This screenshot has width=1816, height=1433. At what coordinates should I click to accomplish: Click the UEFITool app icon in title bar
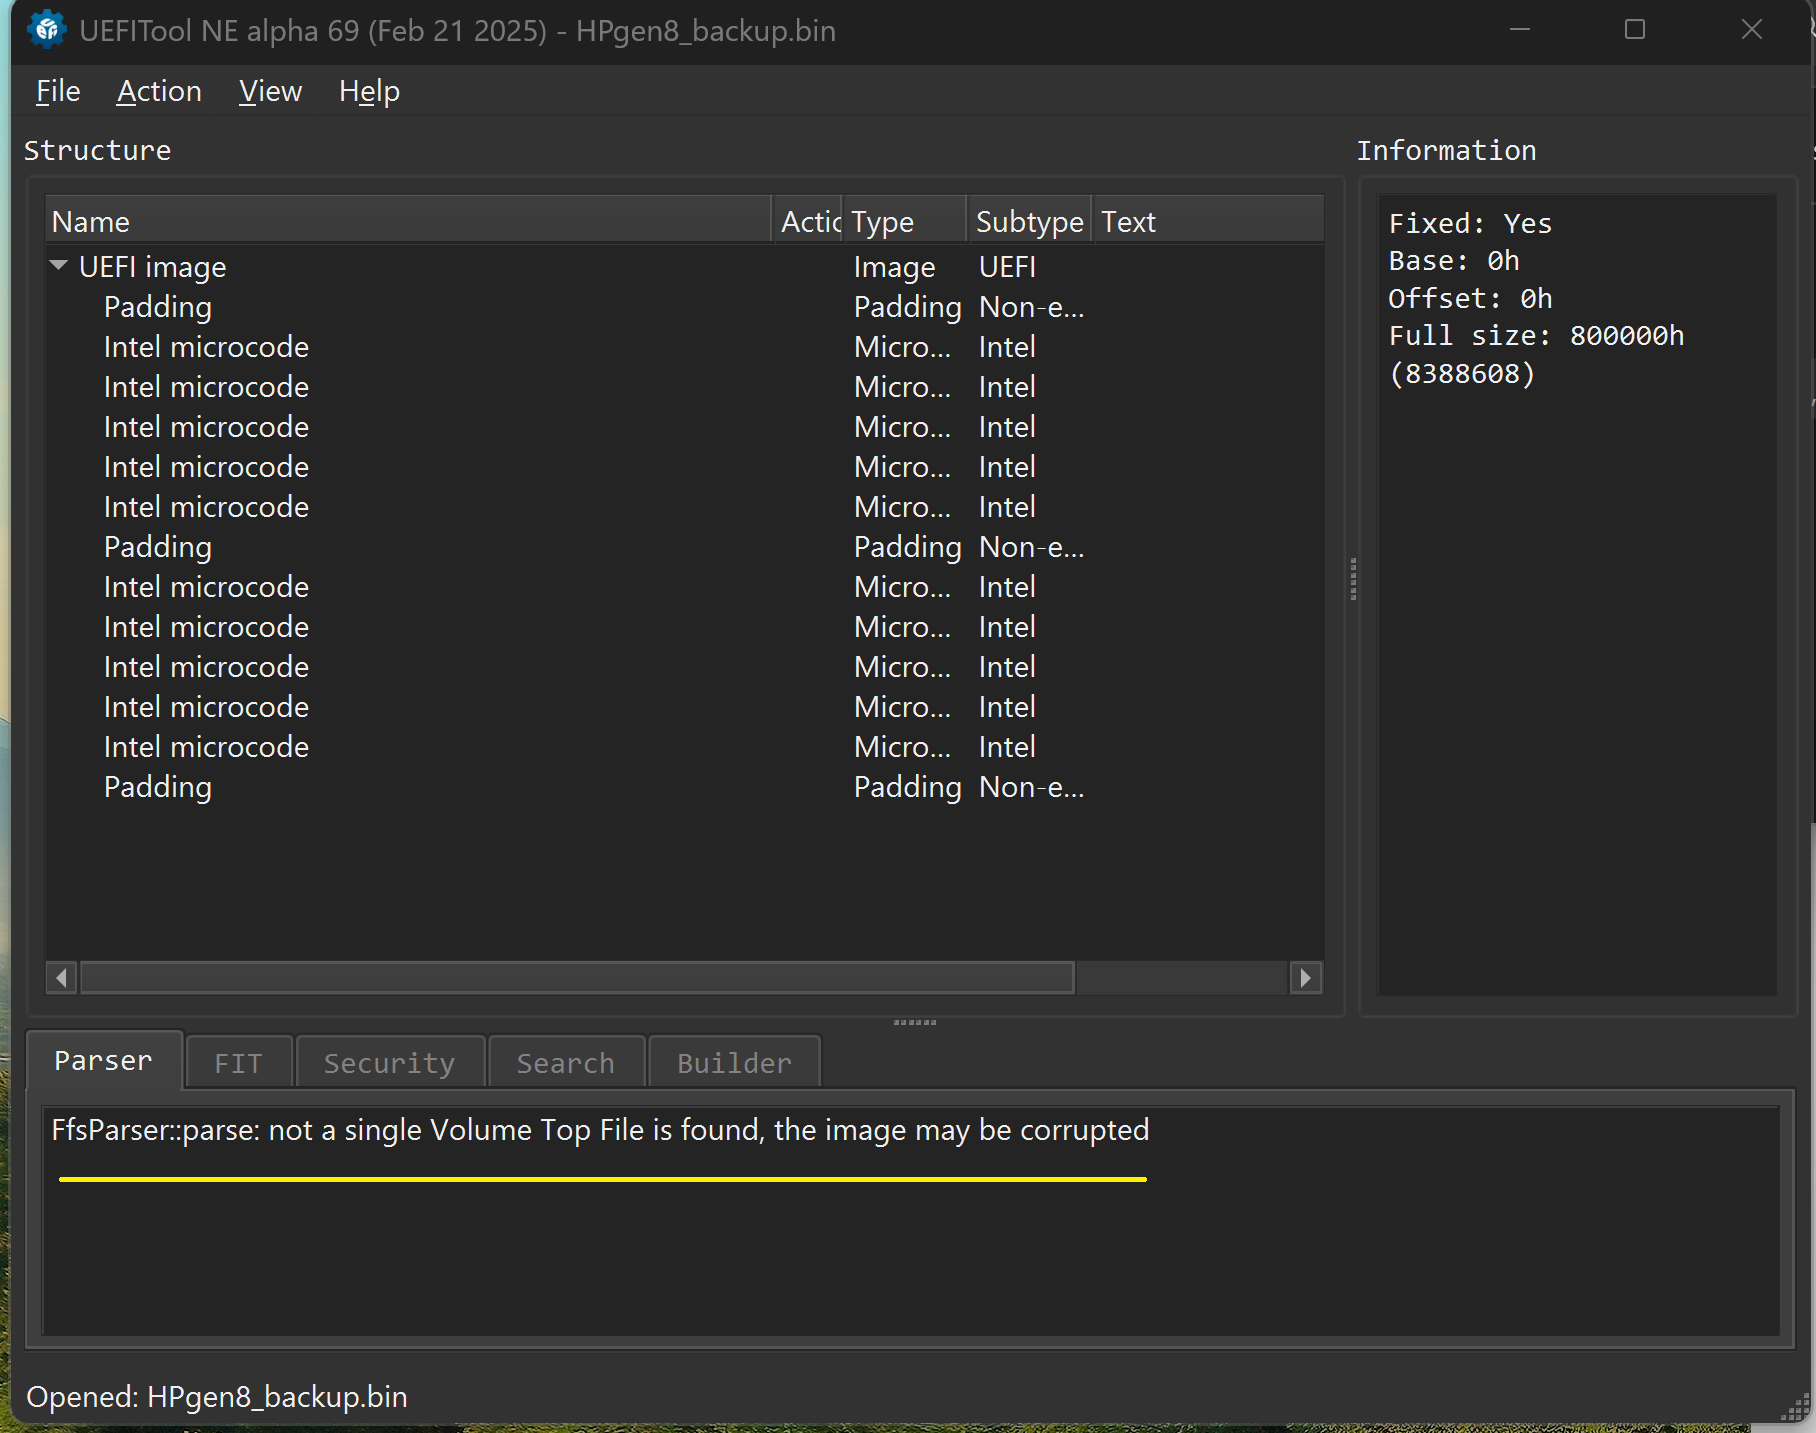point(47,30)
